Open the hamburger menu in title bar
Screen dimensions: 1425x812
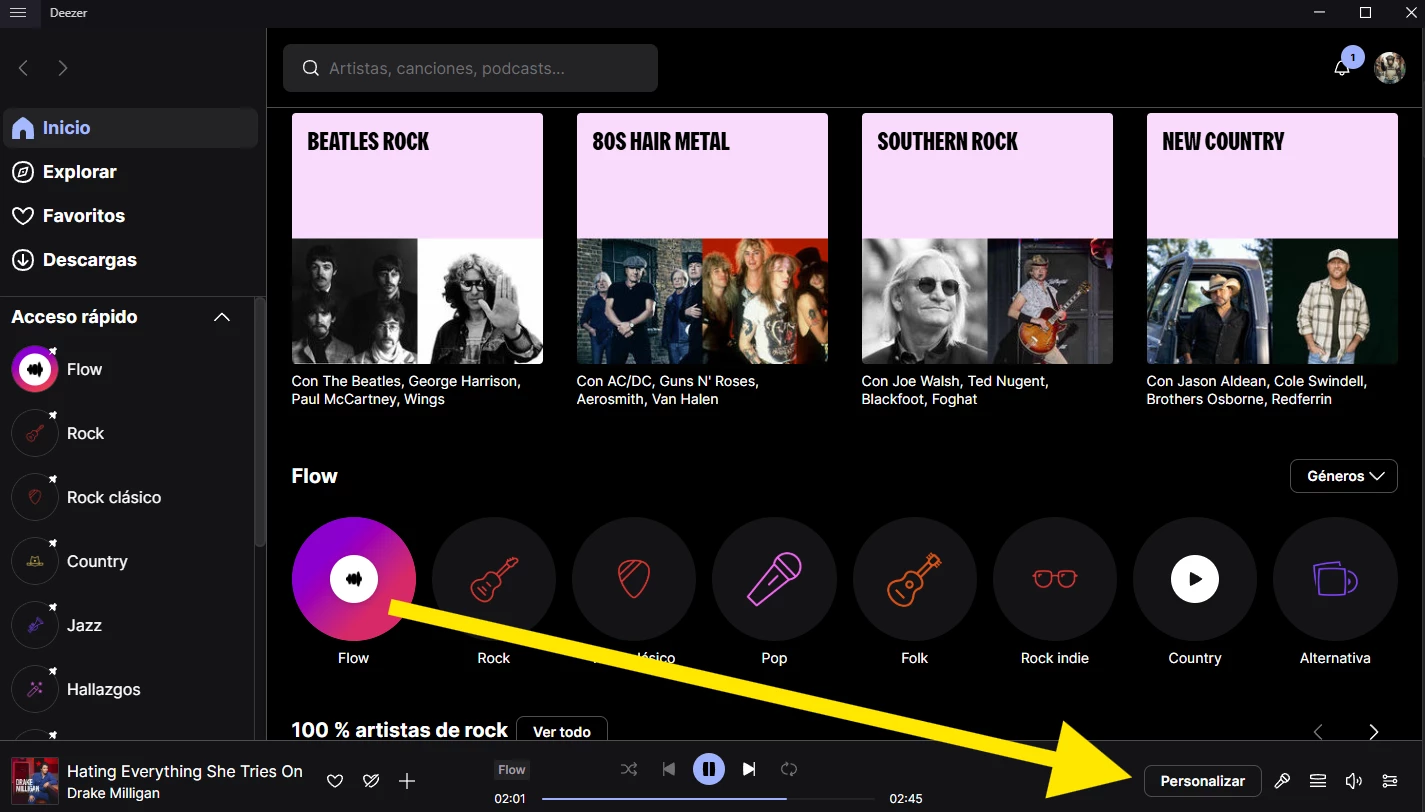coord(18,12)
